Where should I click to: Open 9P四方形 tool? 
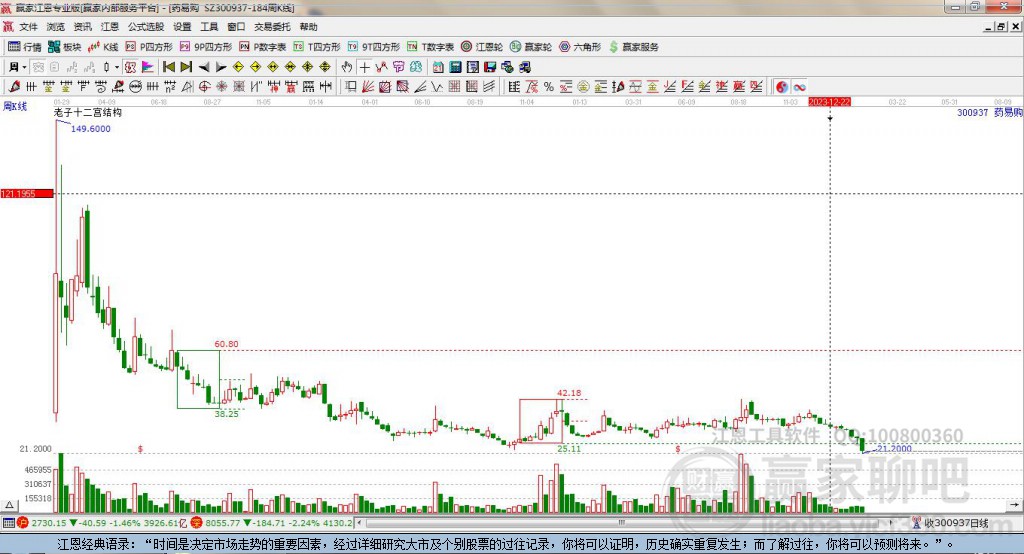pyautogui.click(x=206, y=47)
